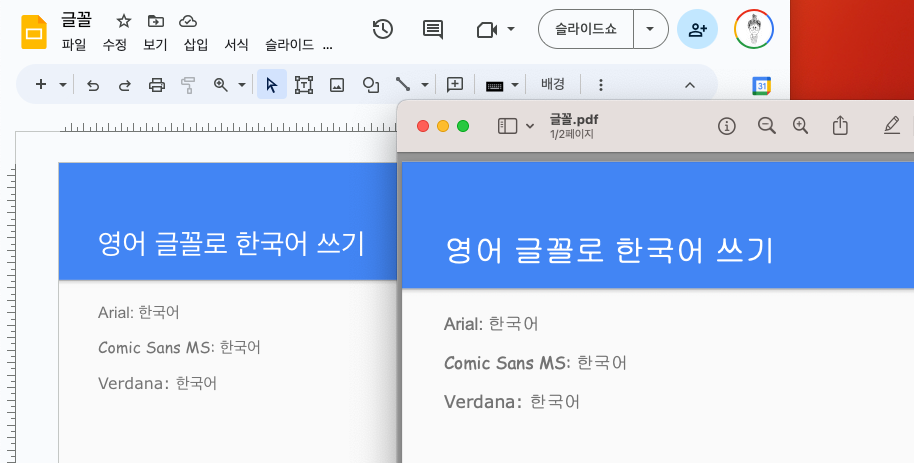914x463 pixels.
Task: Move presentation to folder icon
Action: coord(156,22)
